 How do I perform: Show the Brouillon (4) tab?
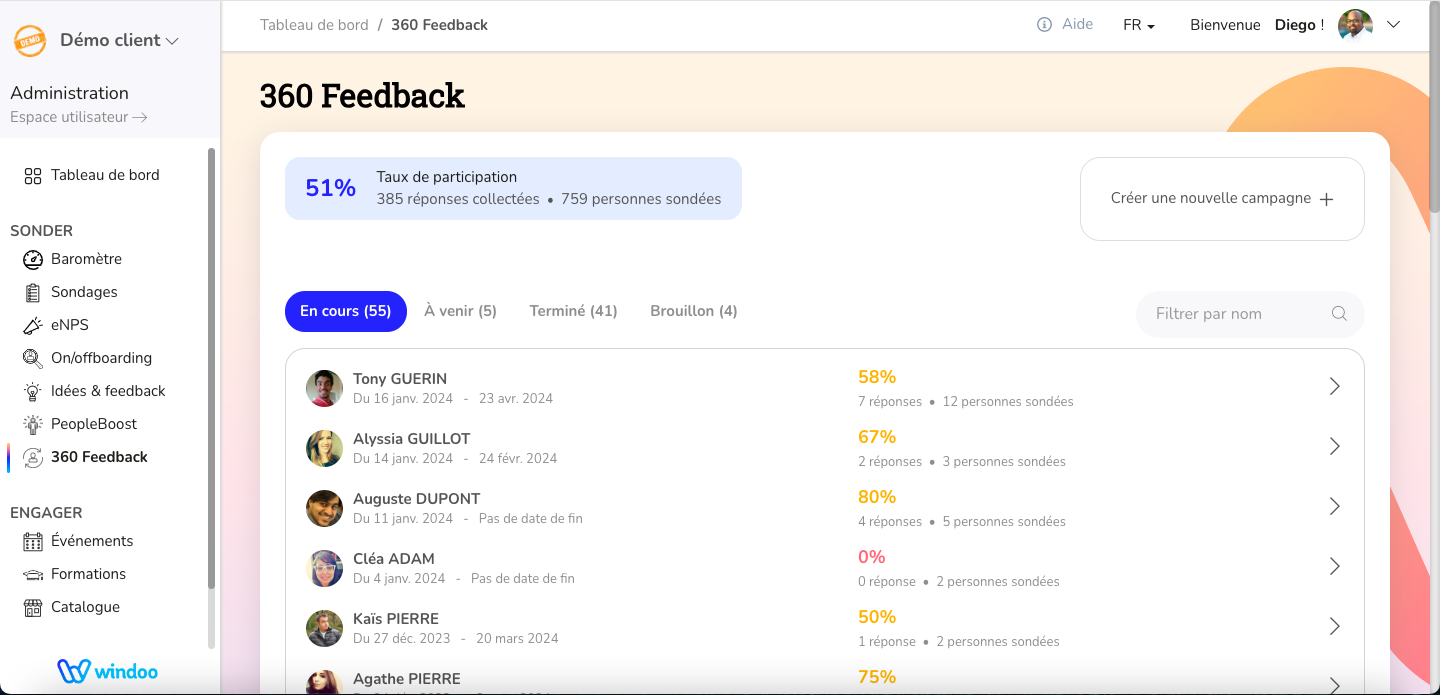click(x=693, y=311)
